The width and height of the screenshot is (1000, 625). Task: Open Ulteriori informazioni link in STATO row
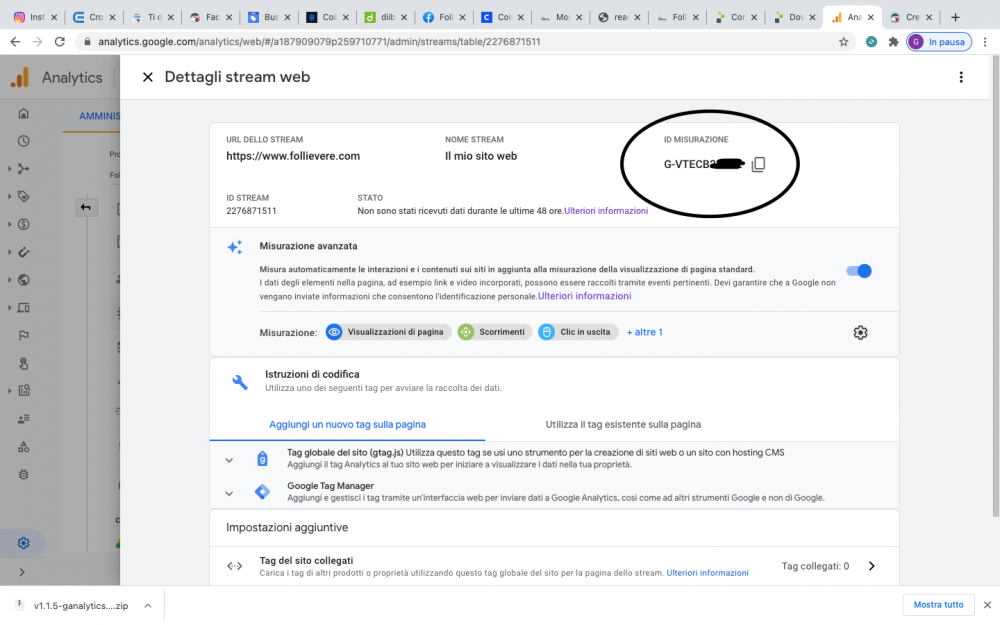[x=606, y=211]
